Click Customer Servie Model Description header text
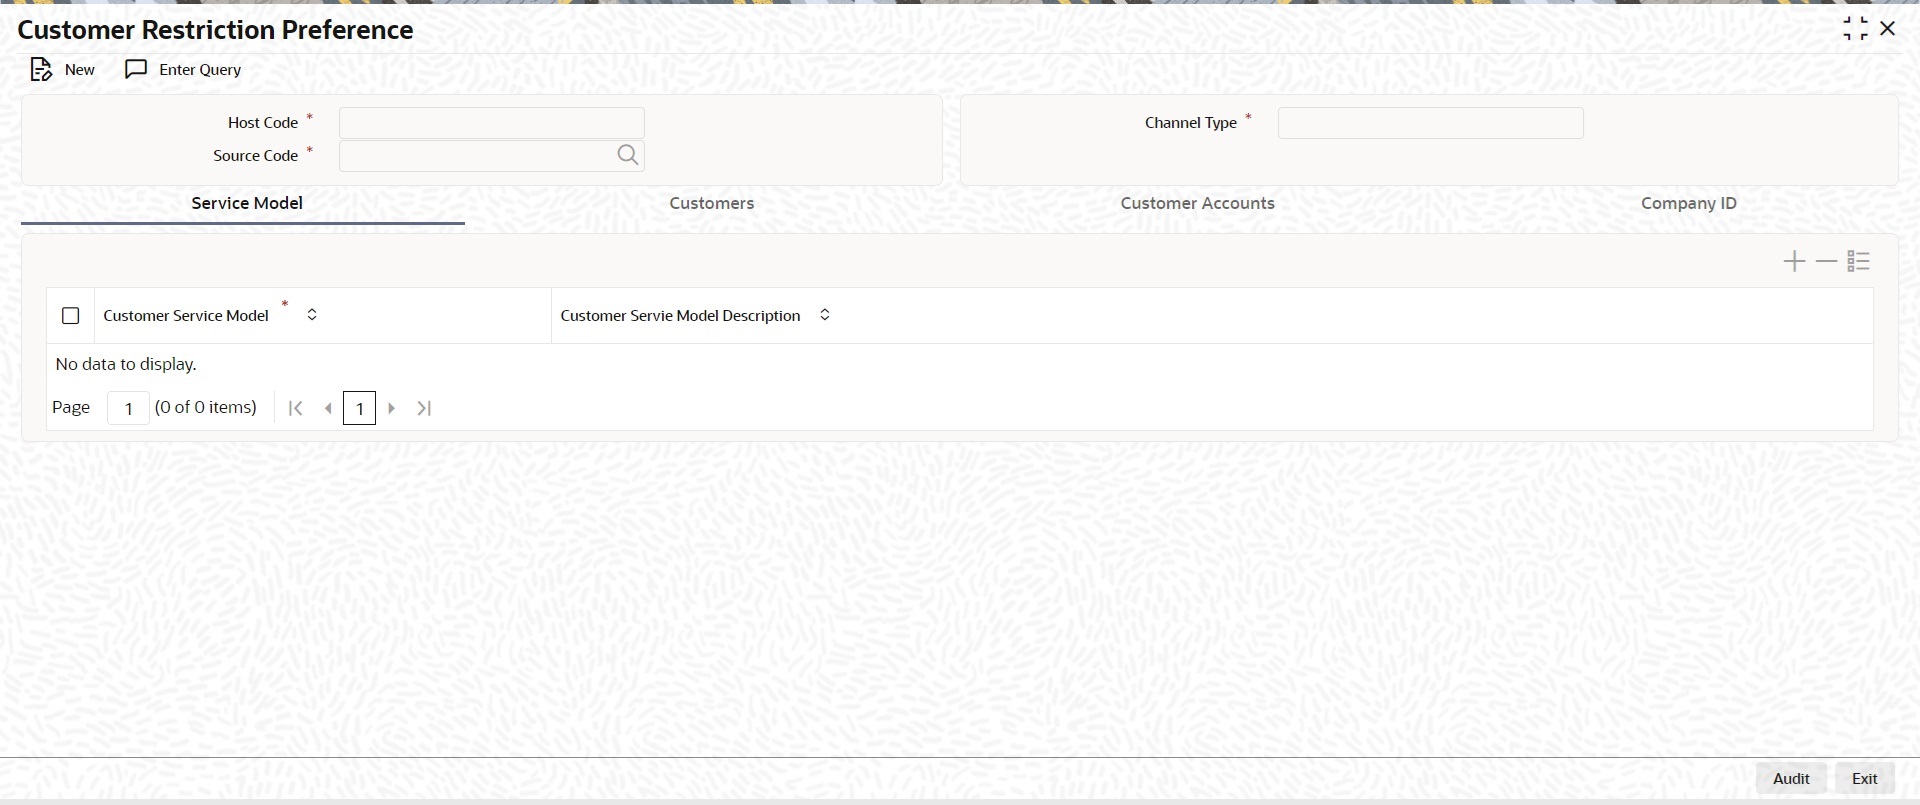The image size is (1920, 805). pyautogui.click(x=680, y=316)
